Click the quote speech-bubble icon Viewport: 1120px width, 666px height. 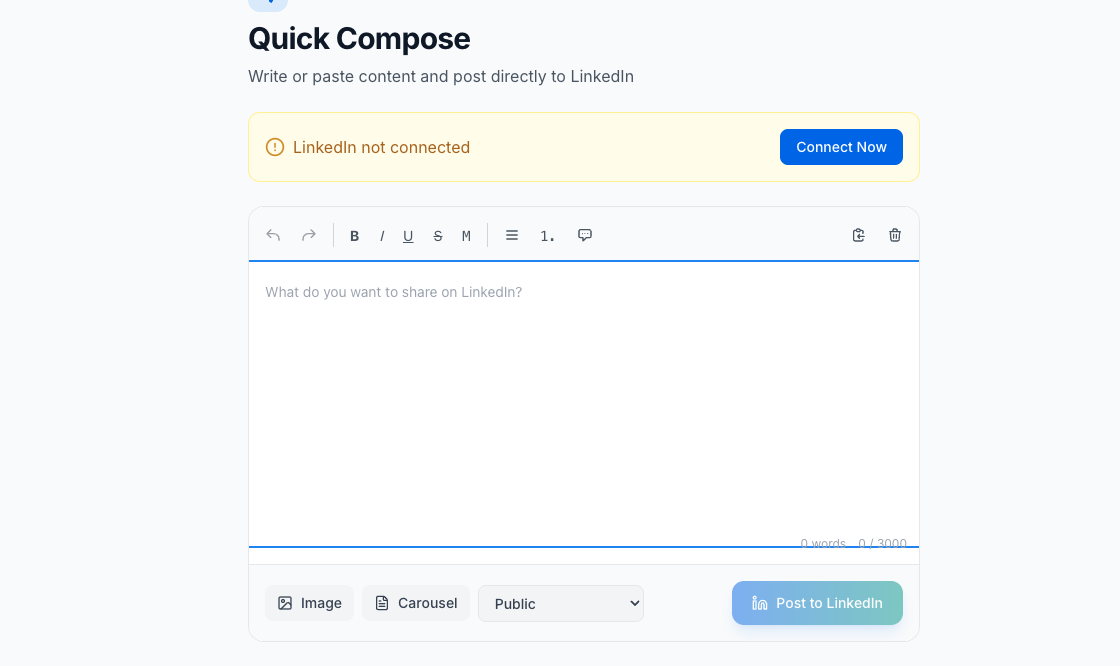[585, 235]
